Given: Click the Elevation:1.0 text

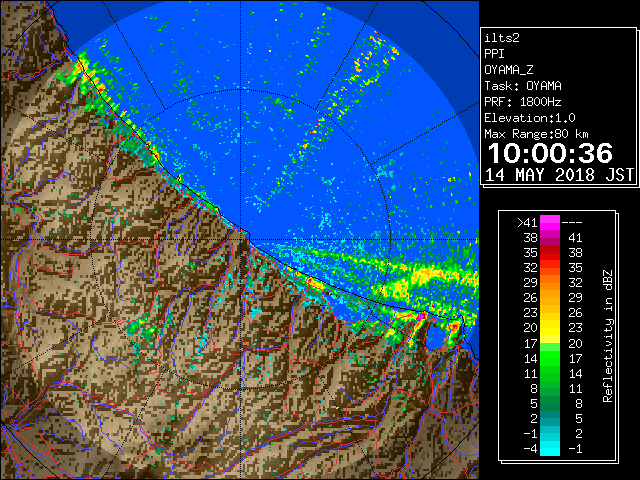Looking at the screenshot, I should (x=530, y=118).
